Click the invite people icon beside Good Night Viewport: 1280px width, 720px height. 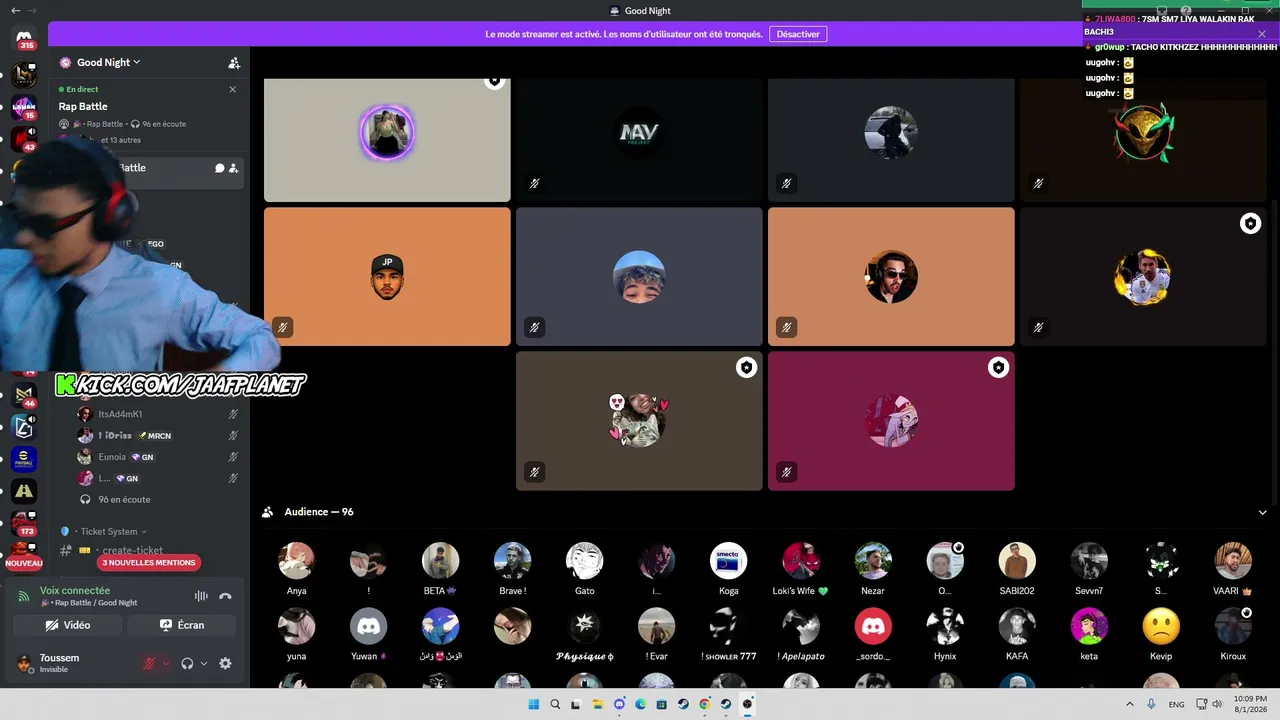tap(234, 63)
